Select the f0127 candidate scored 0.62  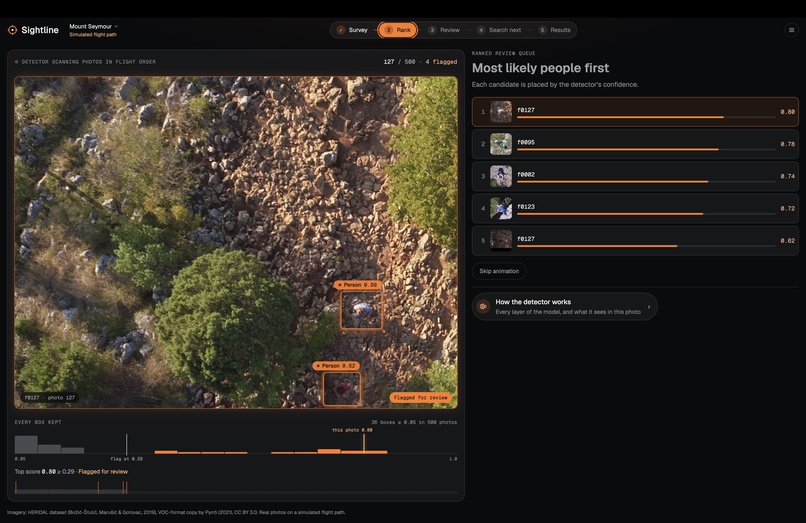pyautogui.click(x=635, y=241)
